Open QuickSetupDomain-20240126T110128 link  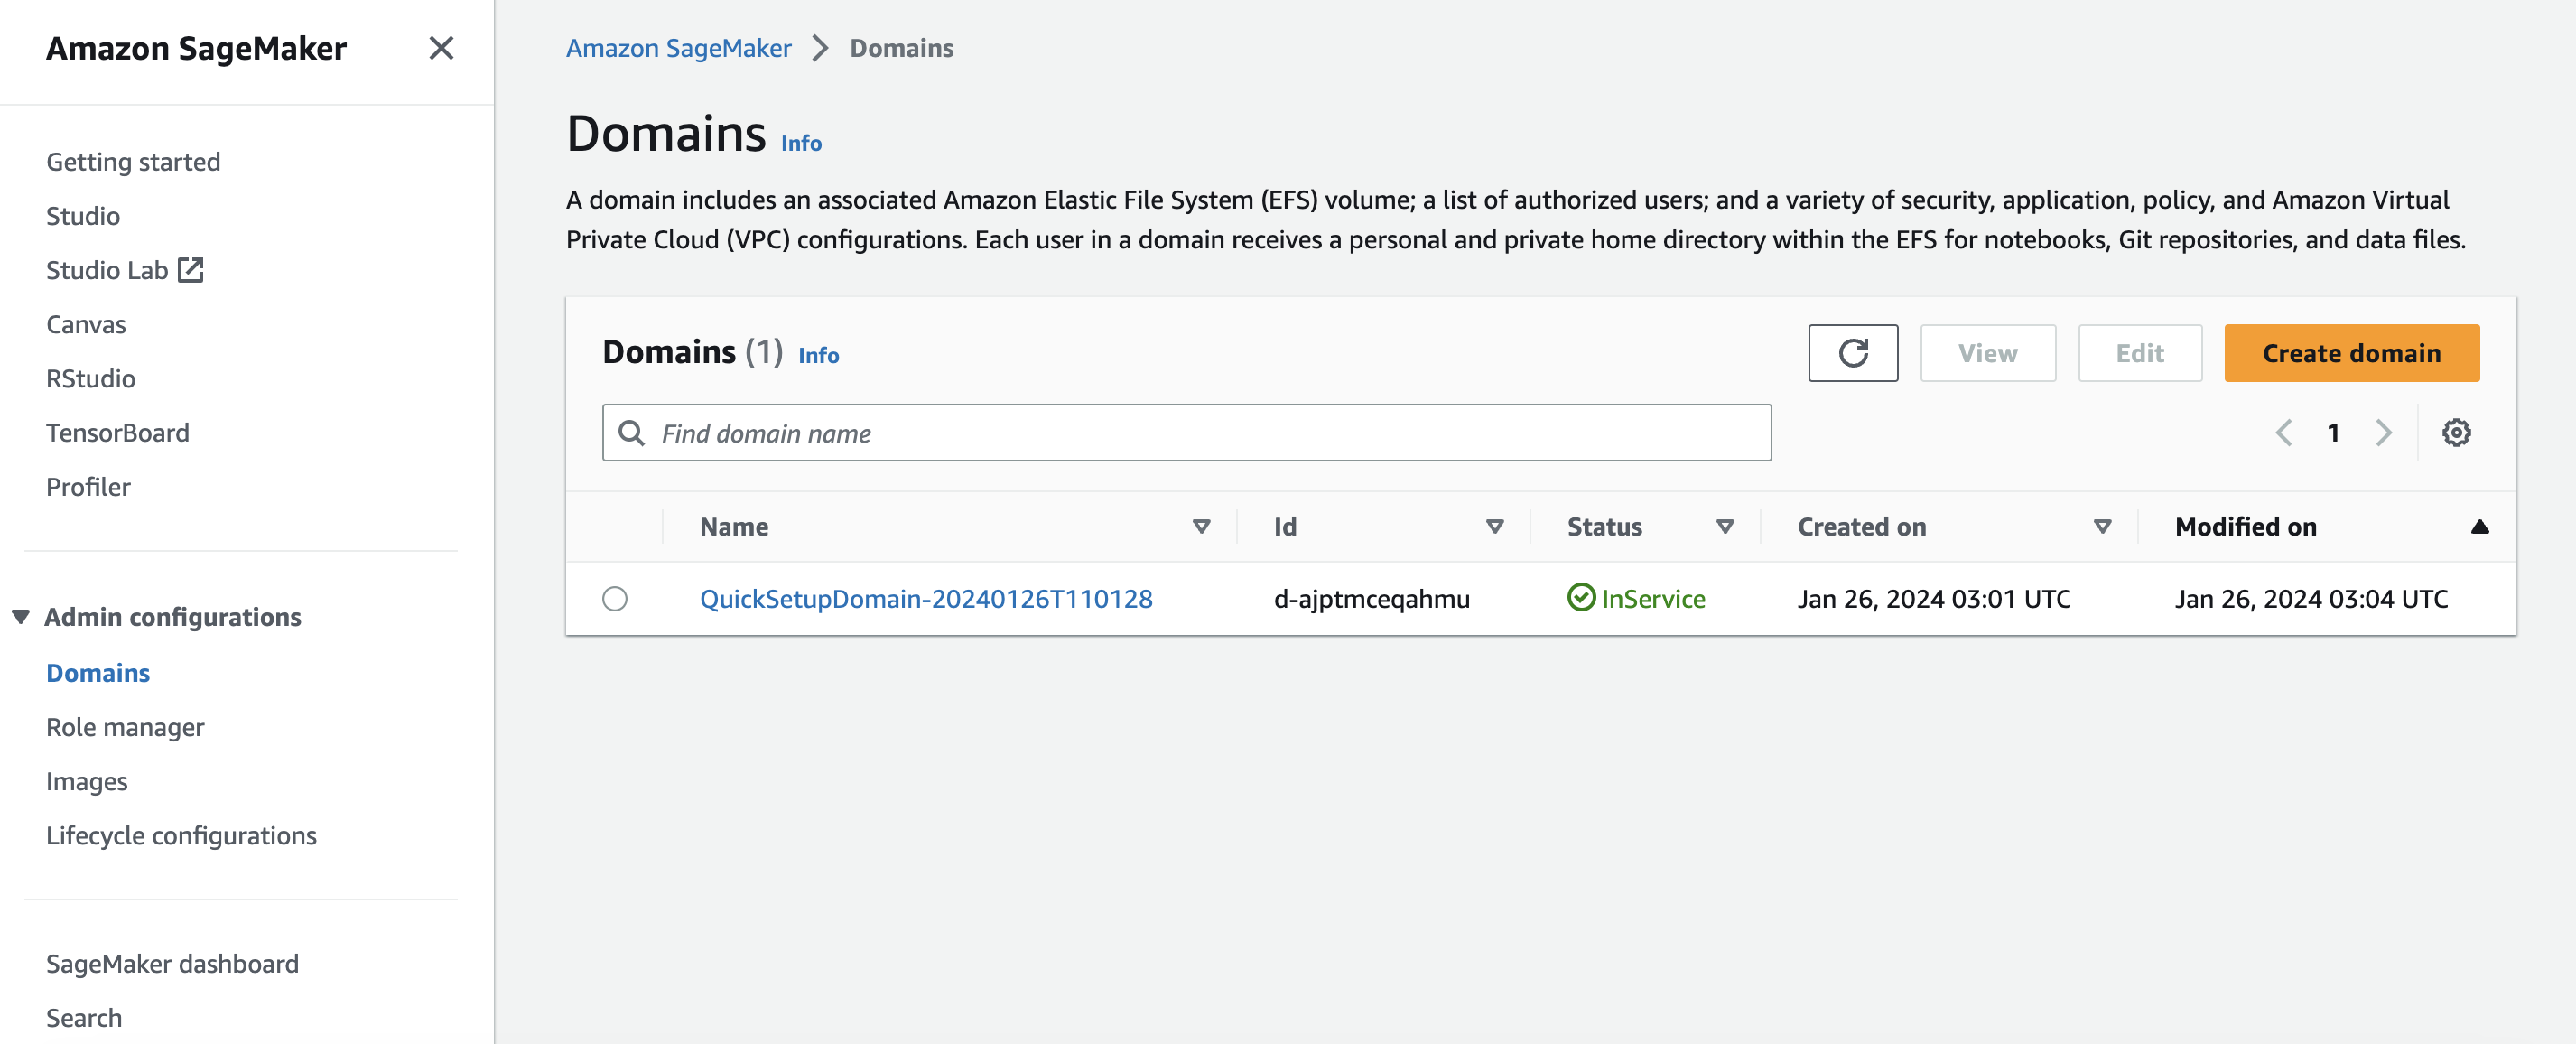point(926,598)
